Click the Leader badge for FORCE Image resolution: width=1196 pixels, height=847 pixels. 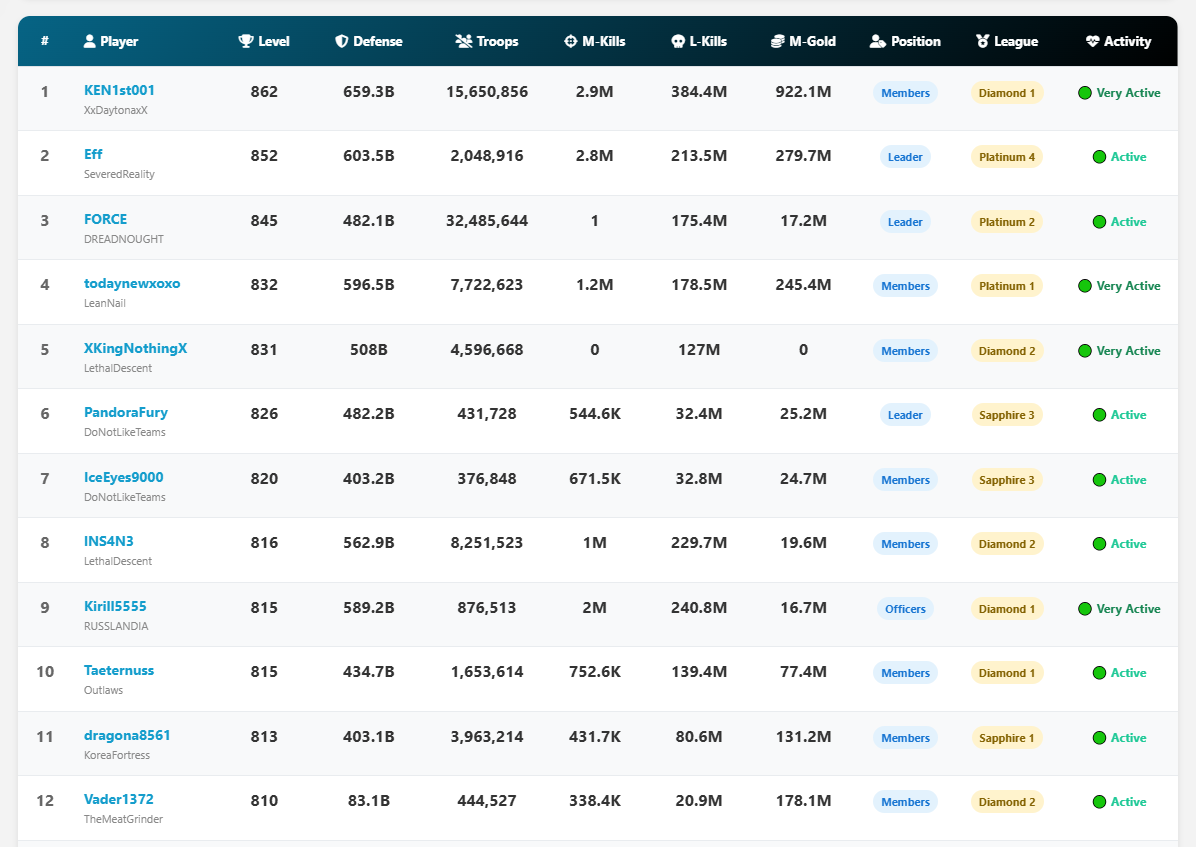pyautogui.click(x=905, y=221)
